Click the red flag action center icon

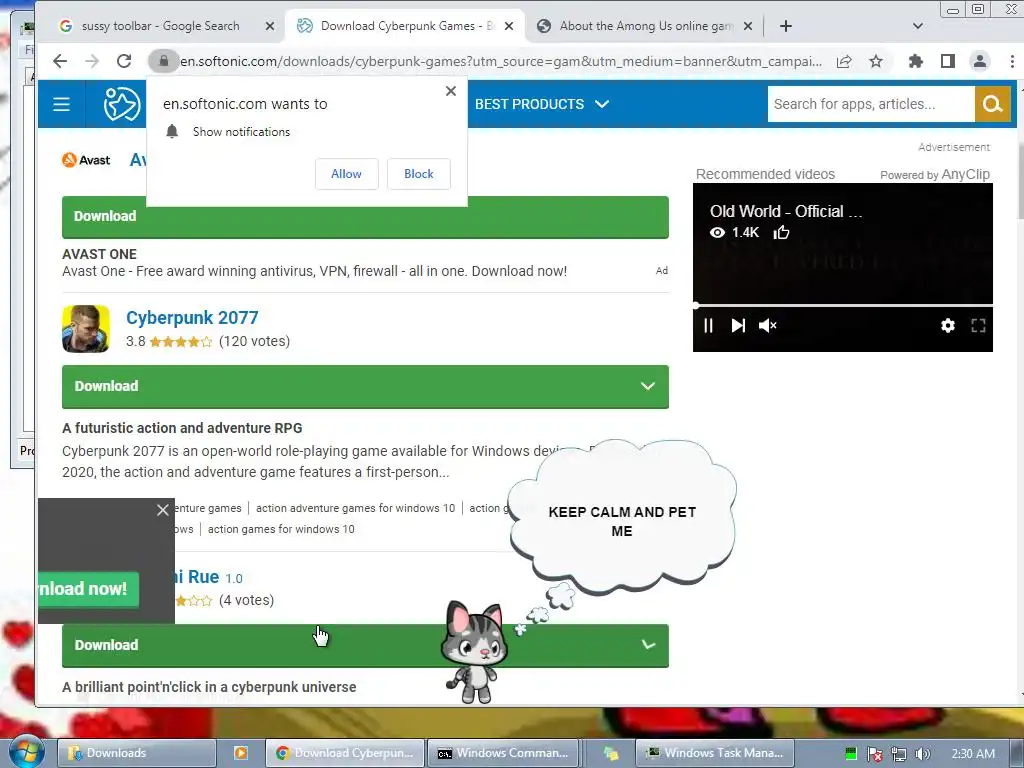(874, 754)
